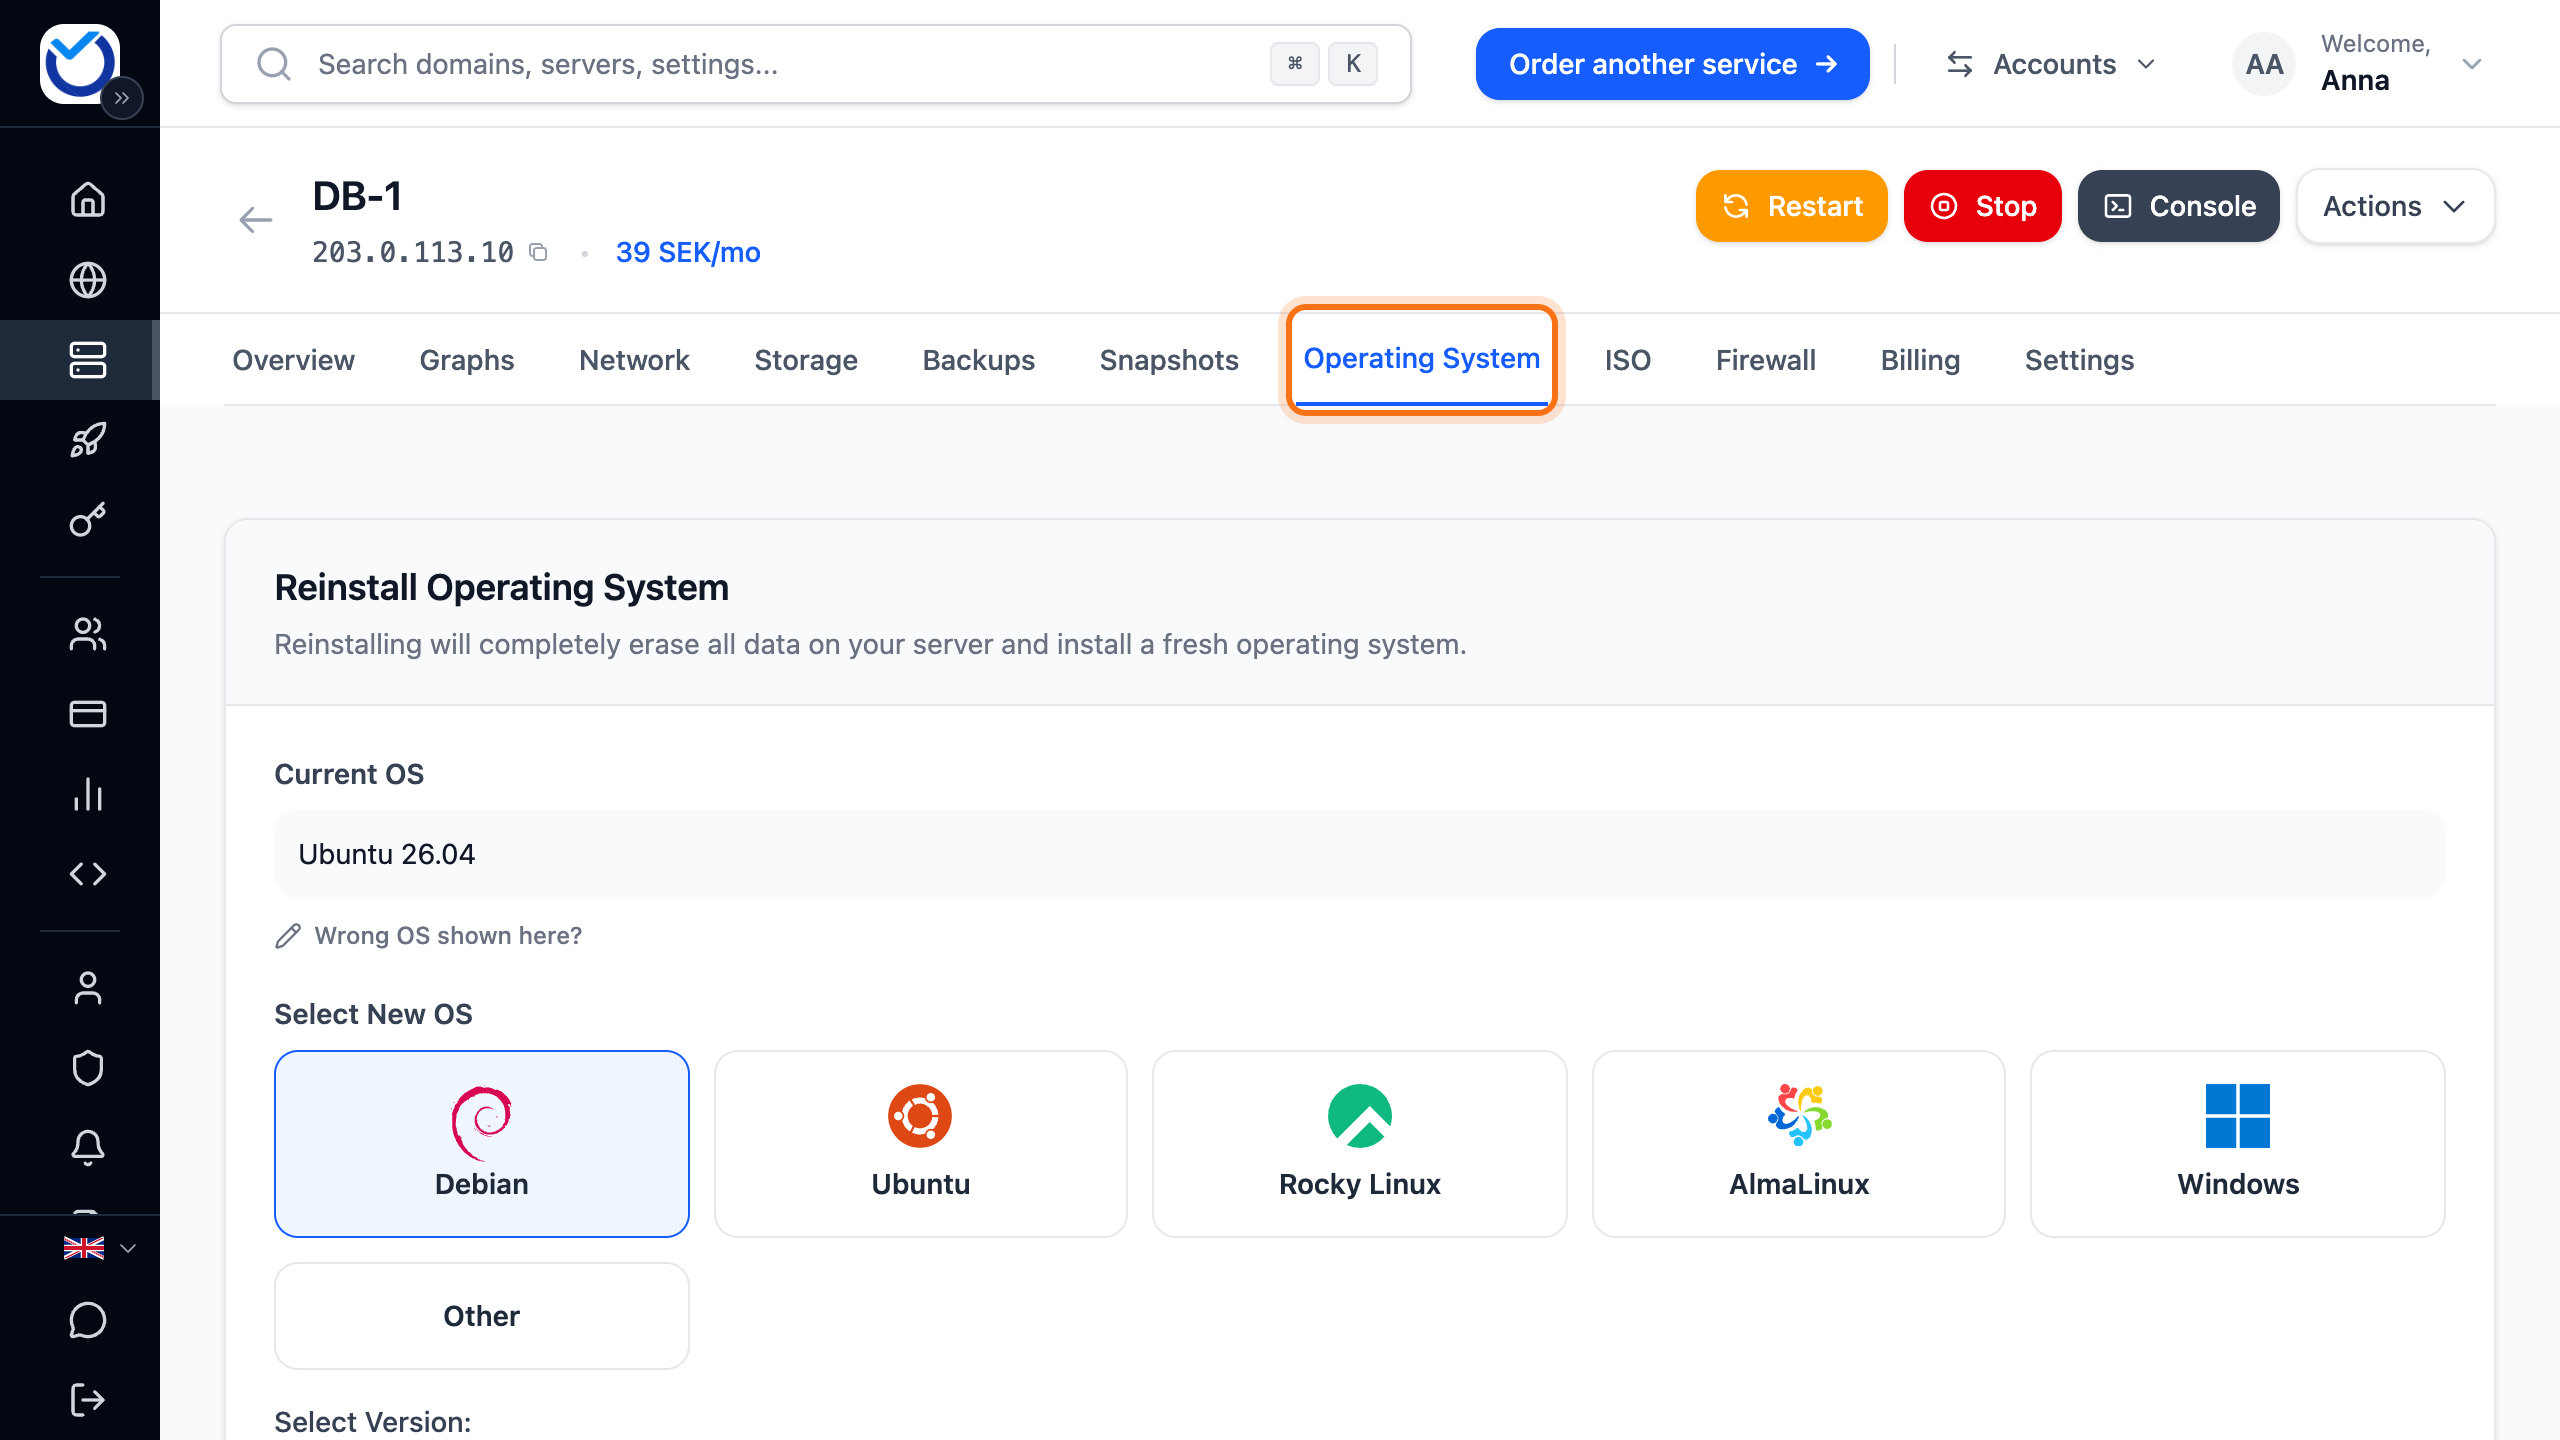
Task: Click the Wrong OS shown here link
Action: pyautogui.click(x=448, y=936)
